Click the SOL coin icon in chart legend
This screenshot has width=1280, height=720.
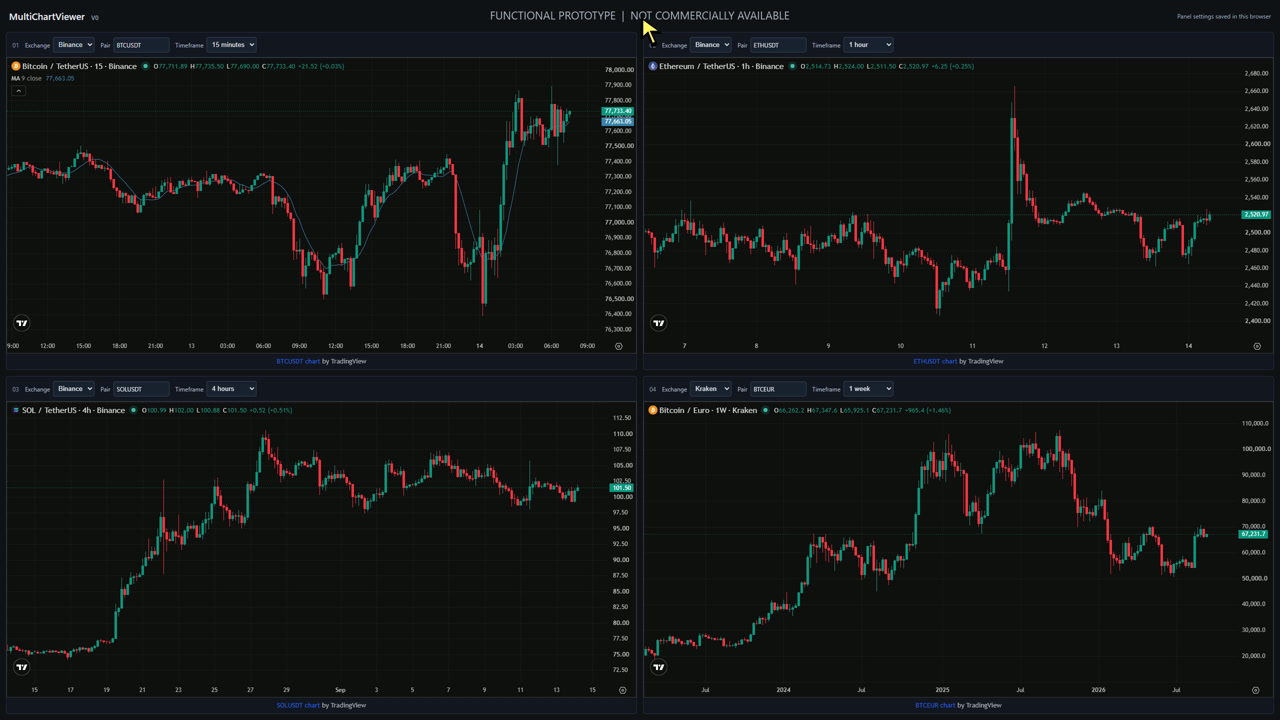pos(16,410)
